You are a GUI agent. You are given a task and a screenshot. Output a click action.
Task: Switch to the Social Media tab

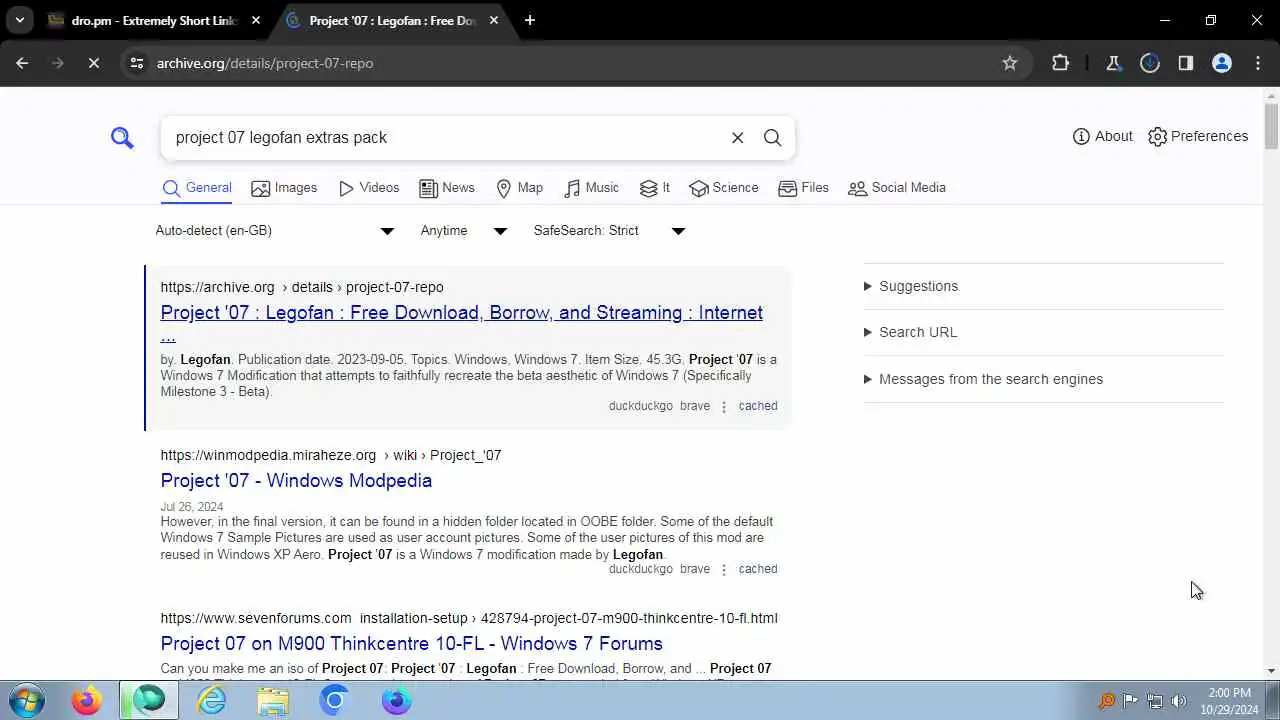[x=897, y=188]
